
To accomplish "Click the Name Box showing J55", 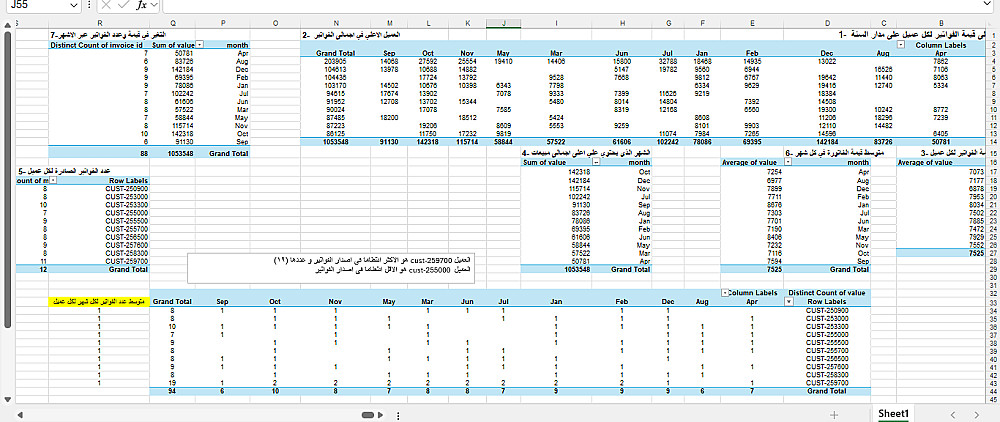I will 36,5.
